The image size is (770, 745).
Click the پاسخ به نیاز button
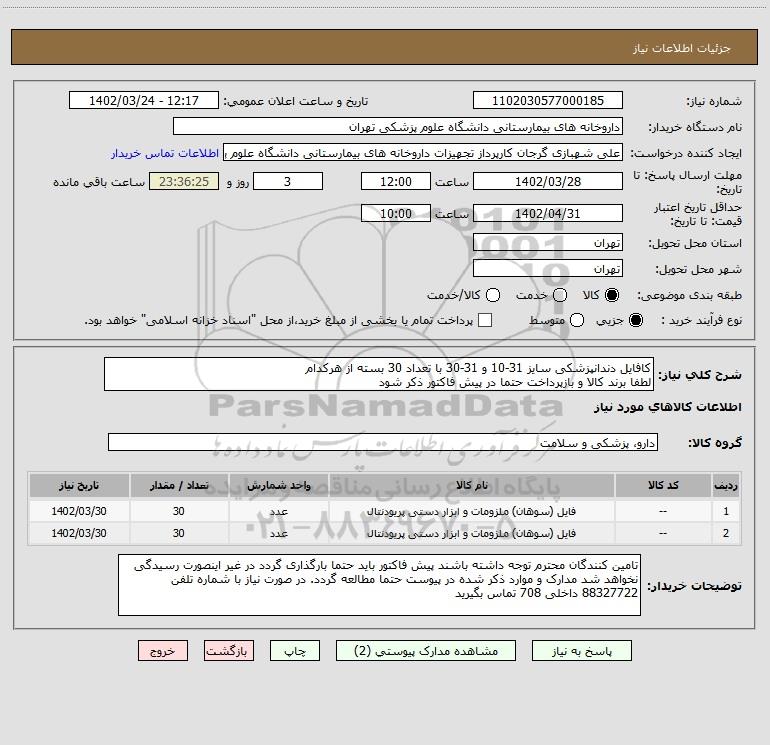tap(581, 651)
